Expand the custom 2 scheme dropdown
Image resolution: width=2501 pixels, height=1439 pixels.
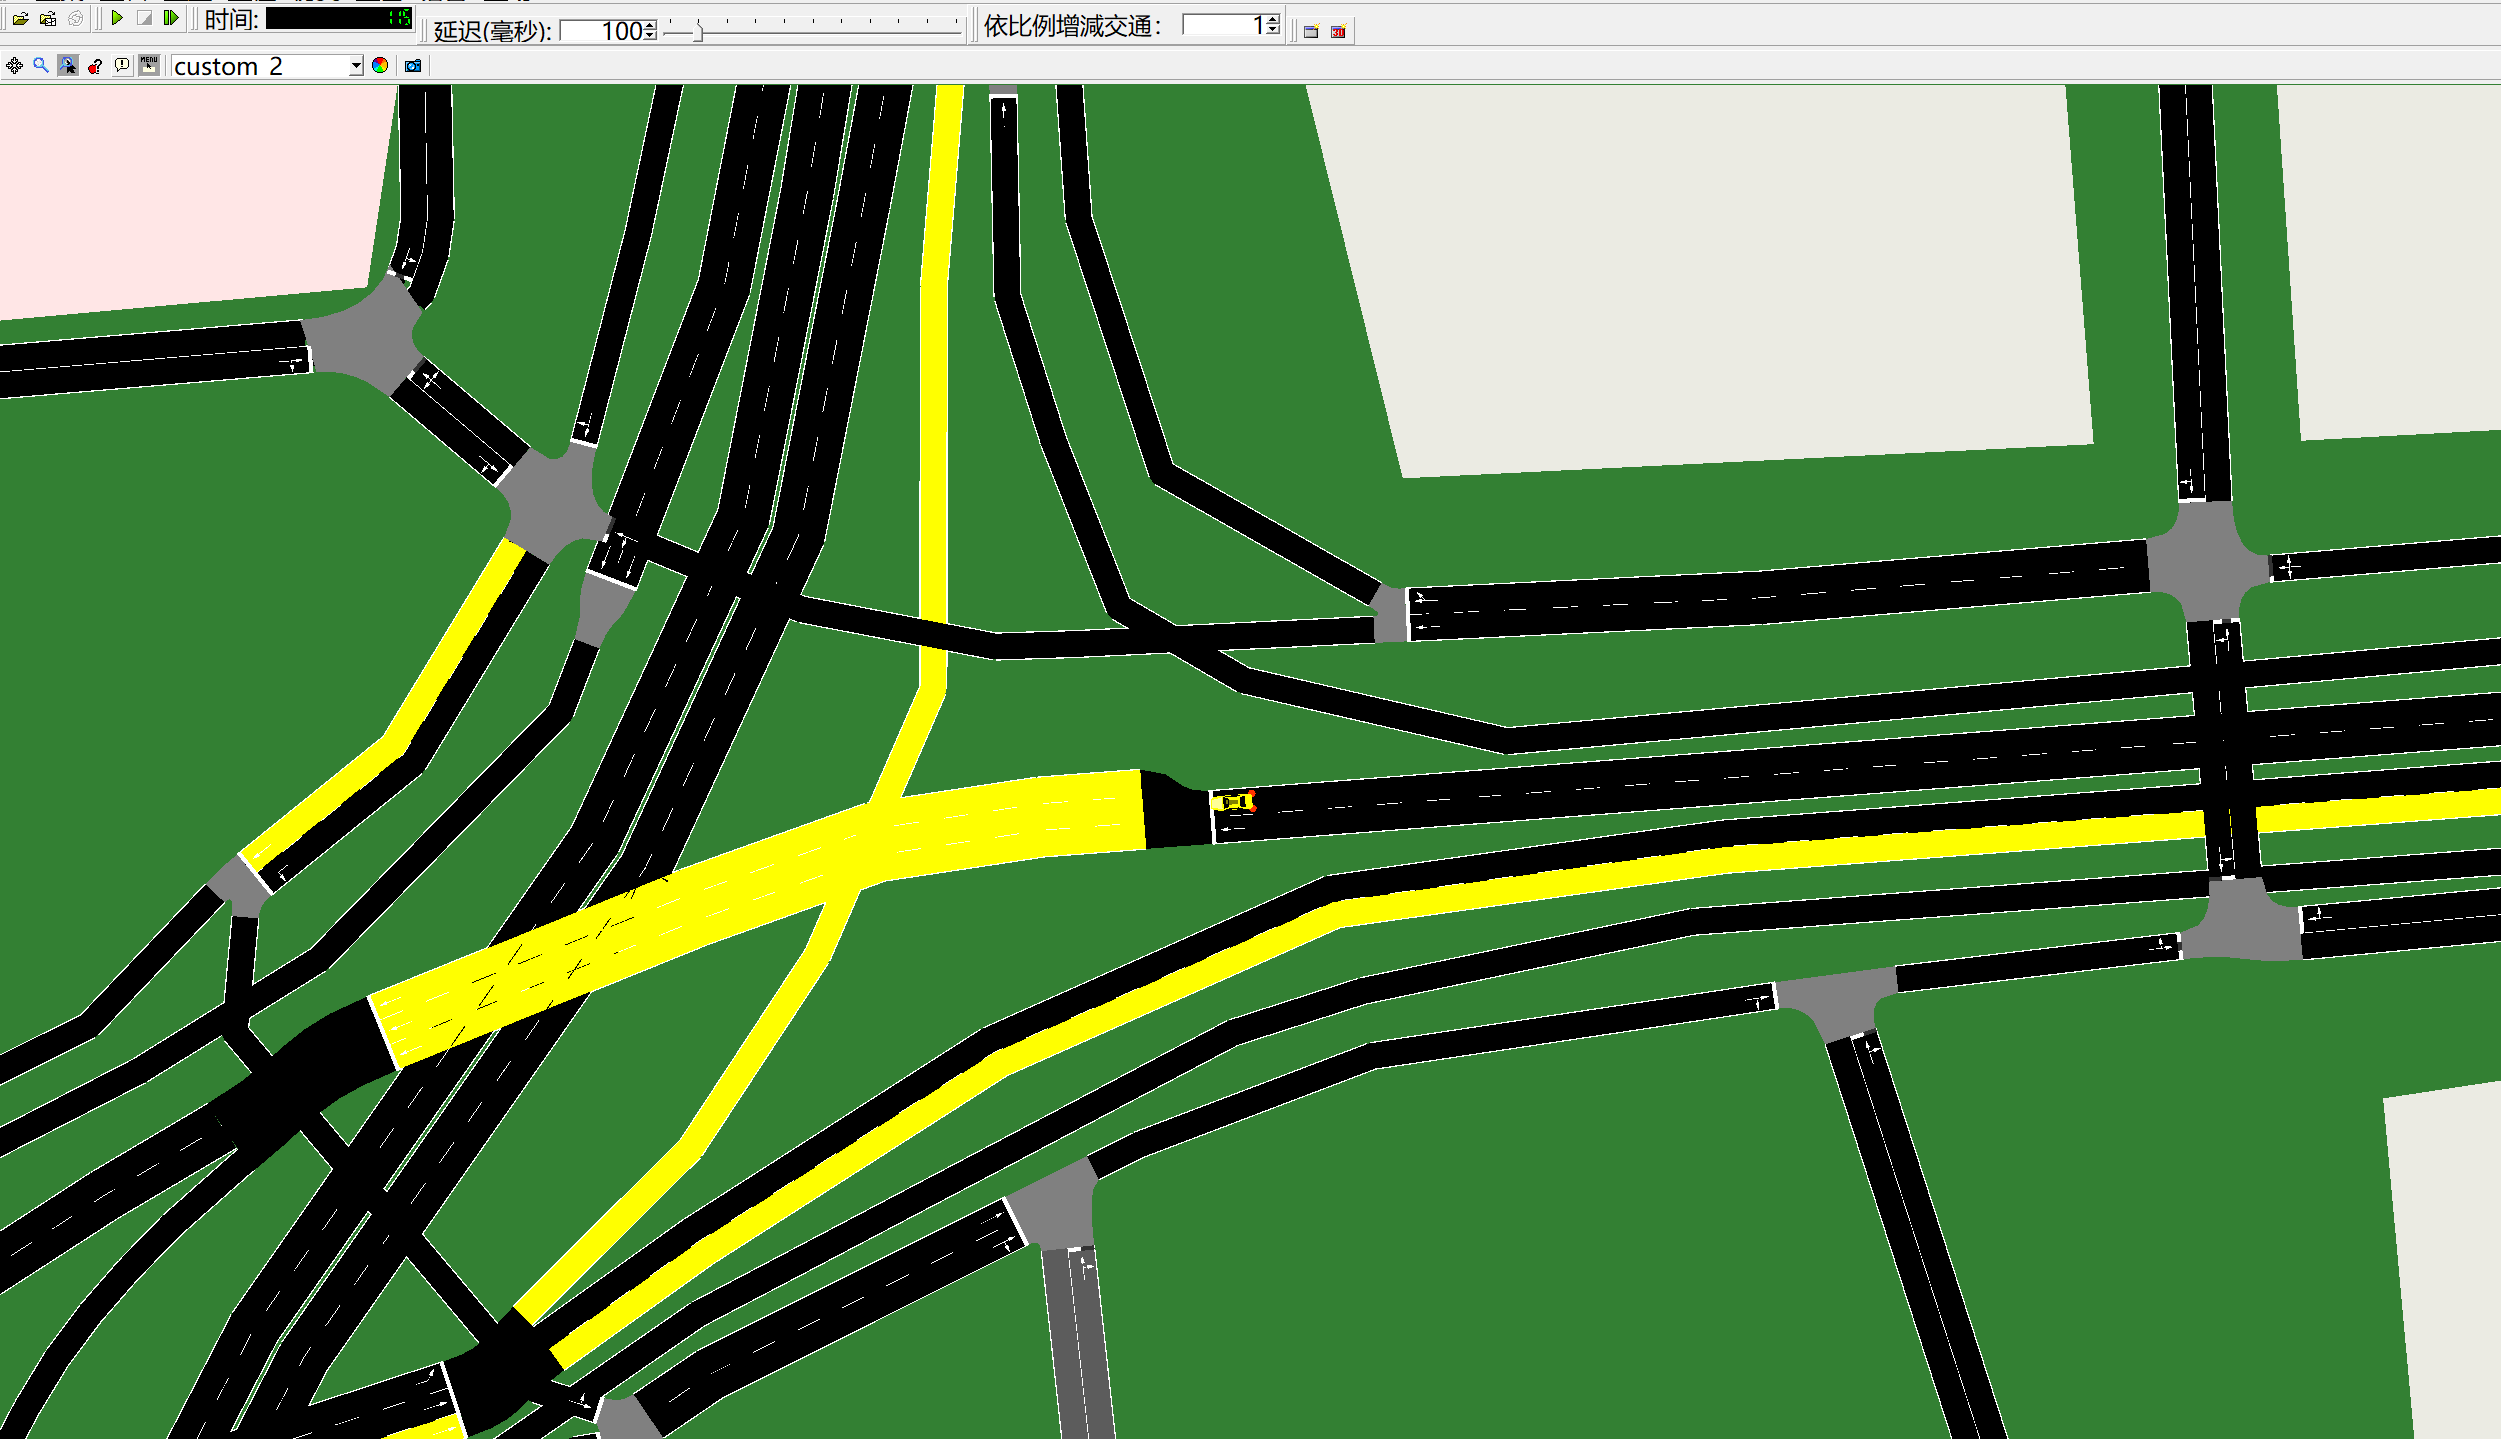coord(355,67)
